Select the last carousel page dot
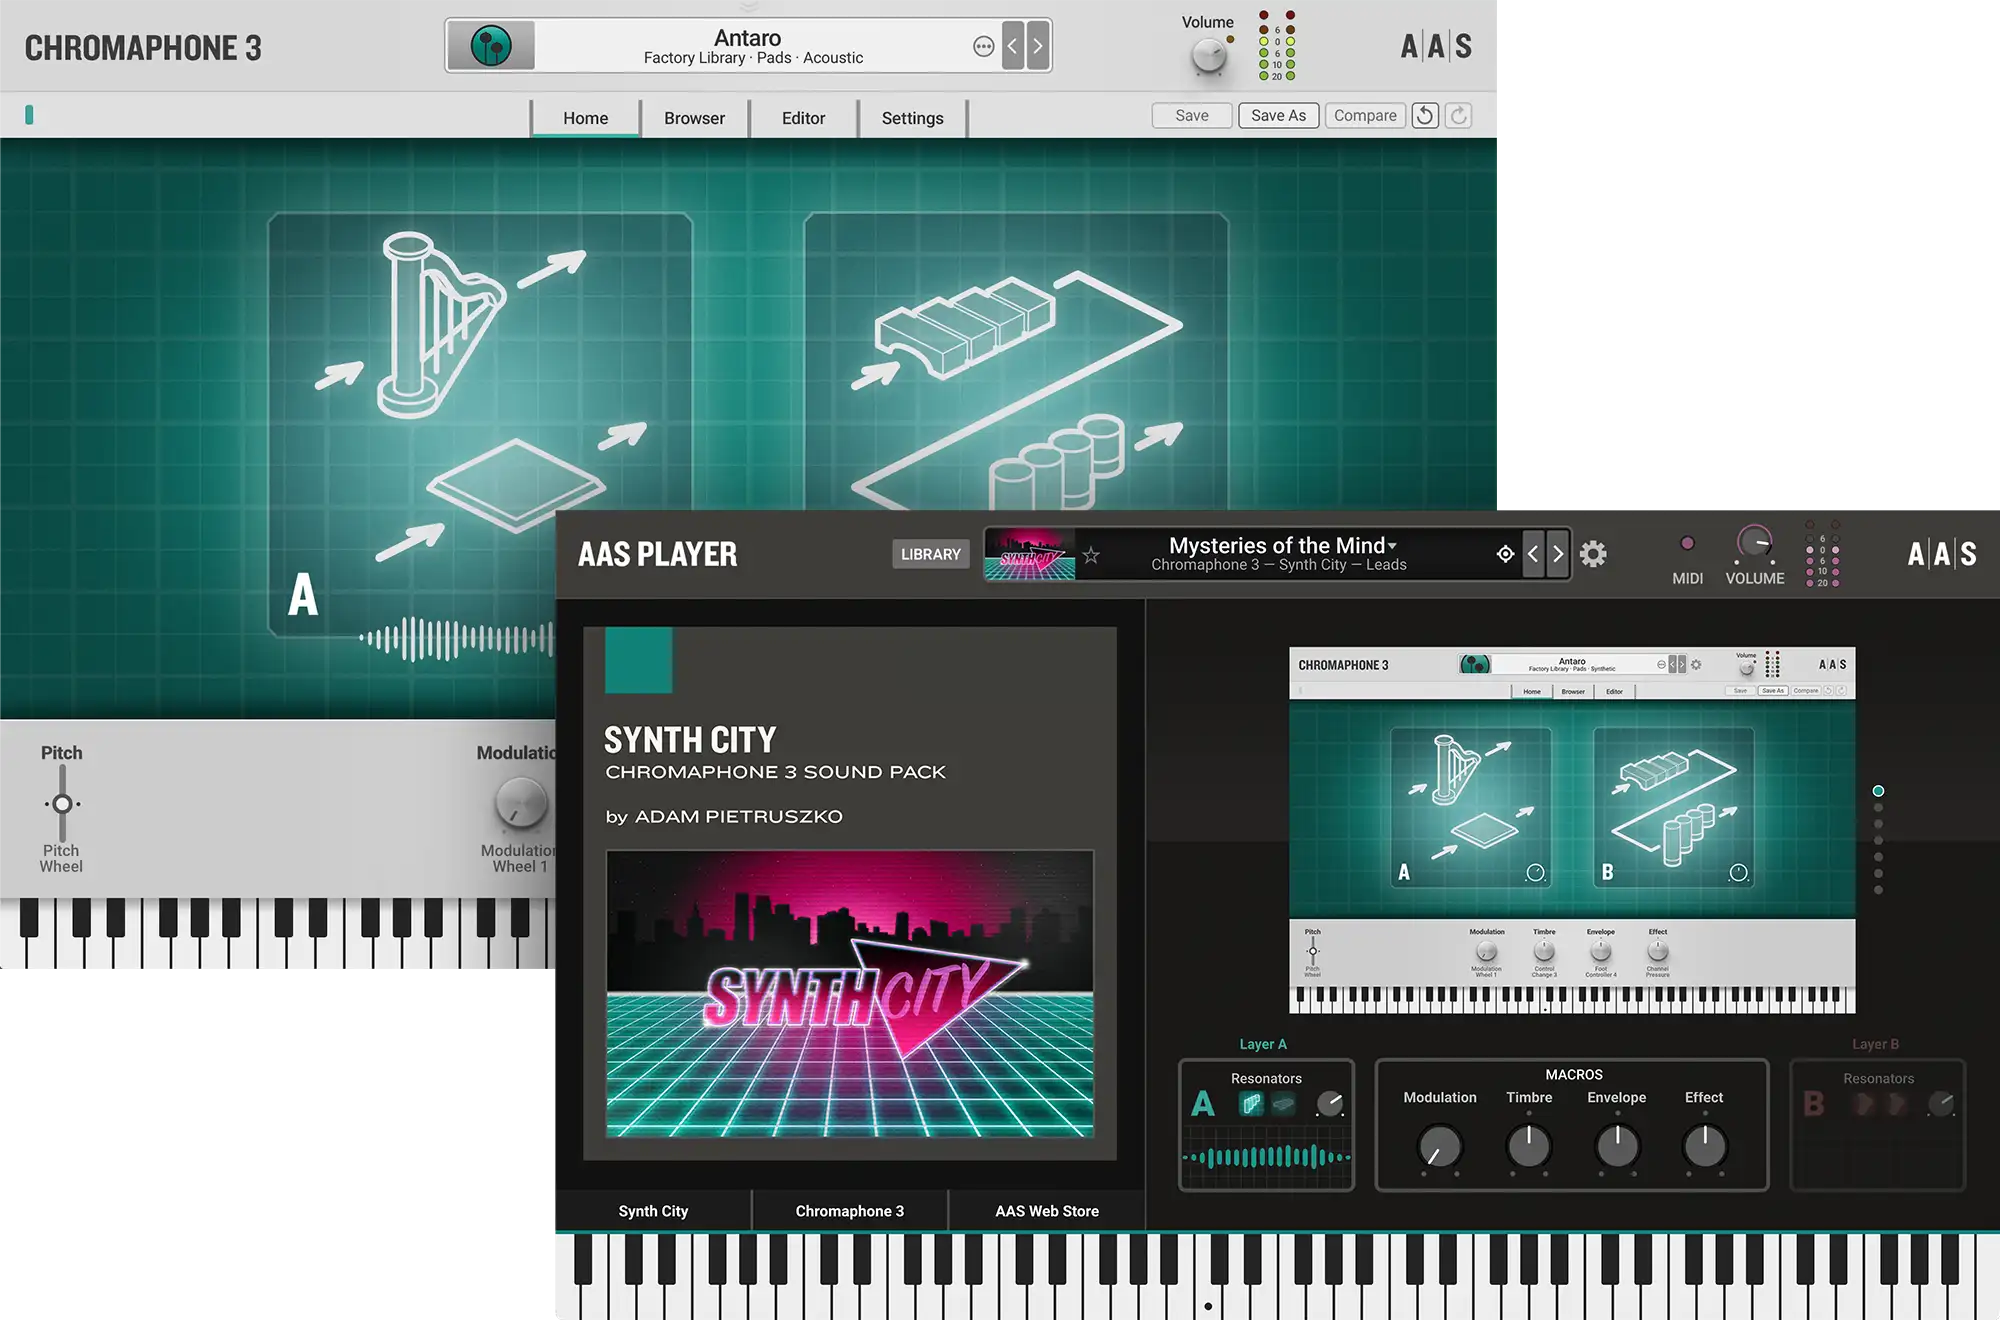Viewport: 2000px width, 1320px height. [1878, 890]
